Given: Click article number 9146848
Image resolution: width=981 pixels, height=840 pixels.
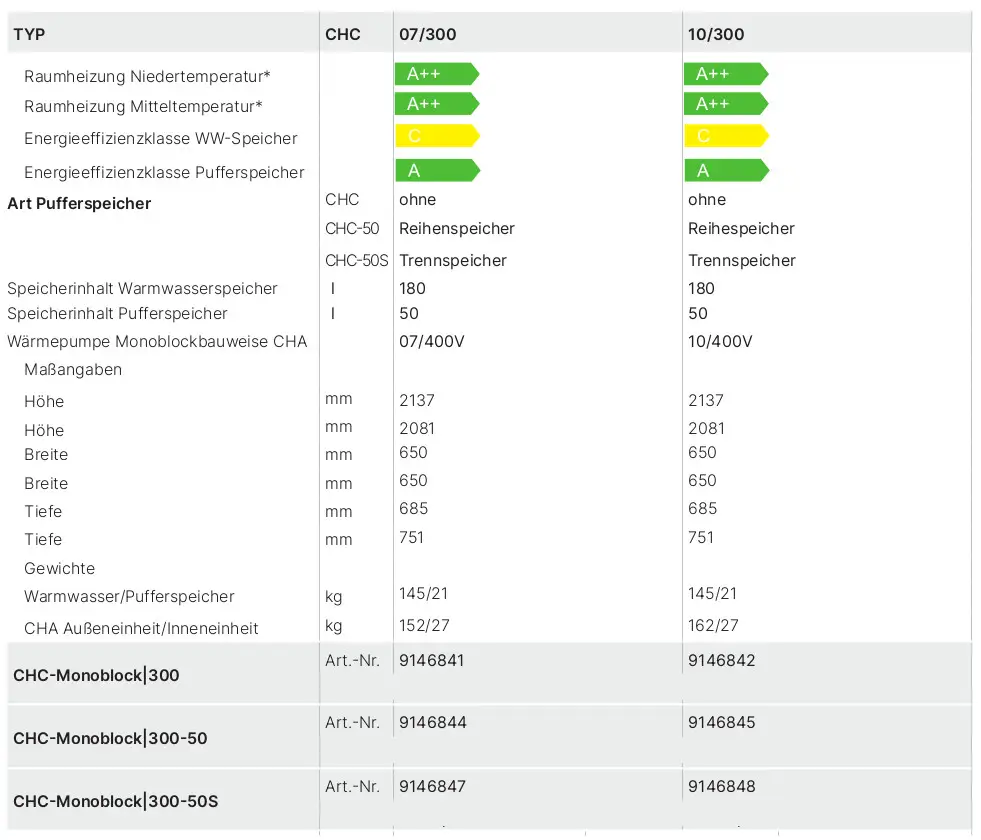Looking at the screenshot, I should 721,786.
